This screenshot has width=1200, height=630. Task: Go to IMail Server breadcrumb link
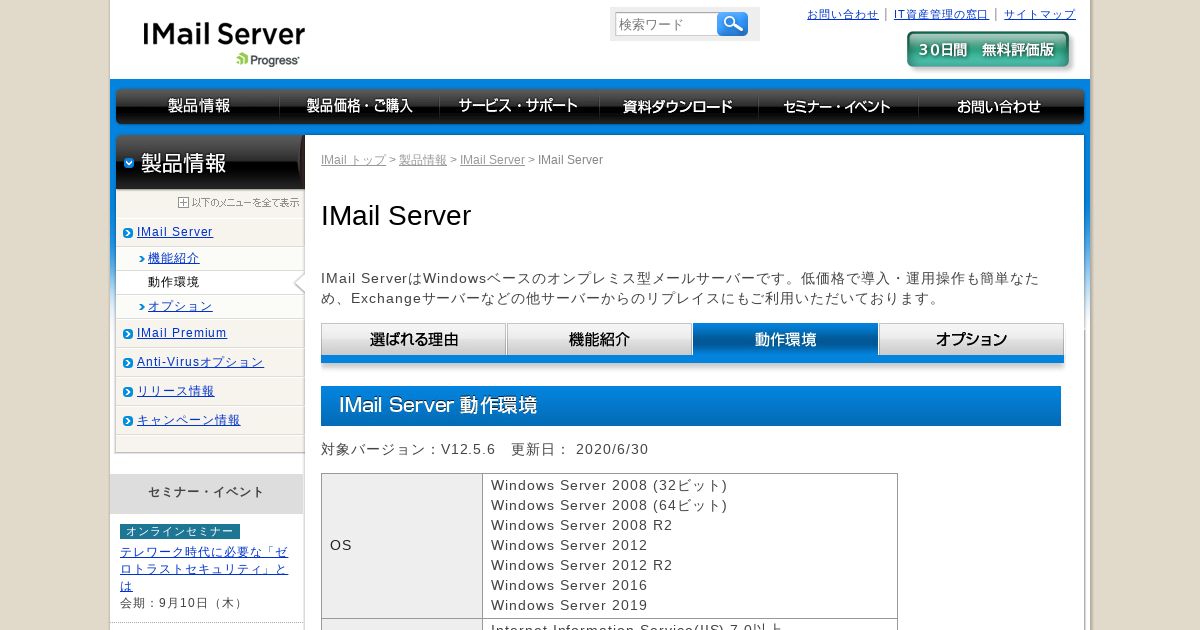[x=492, y=160]
